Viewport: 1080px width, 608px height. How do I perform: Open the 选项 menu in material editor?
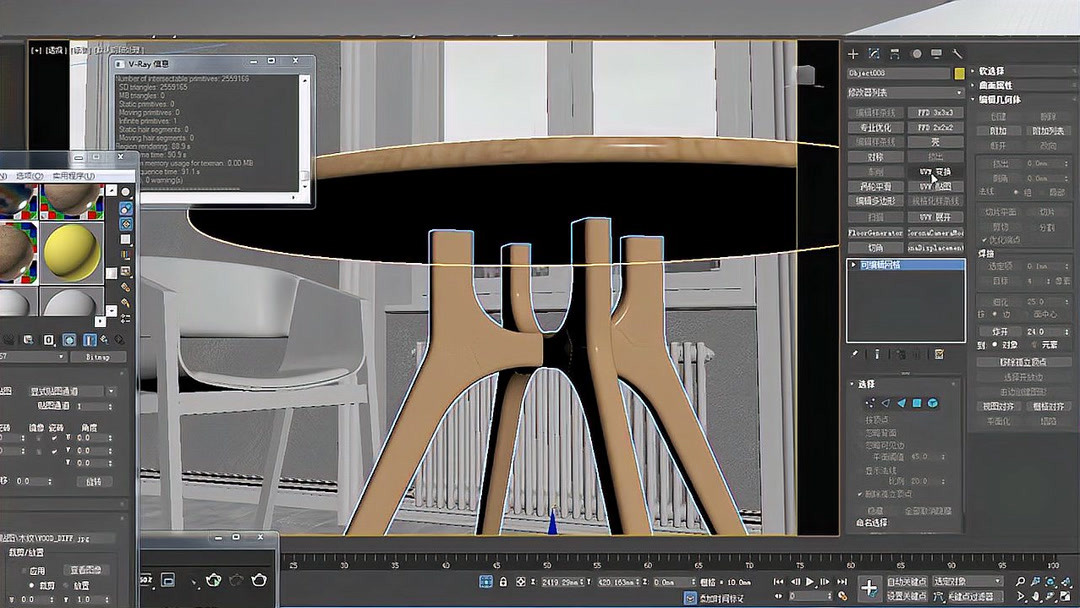31,176
